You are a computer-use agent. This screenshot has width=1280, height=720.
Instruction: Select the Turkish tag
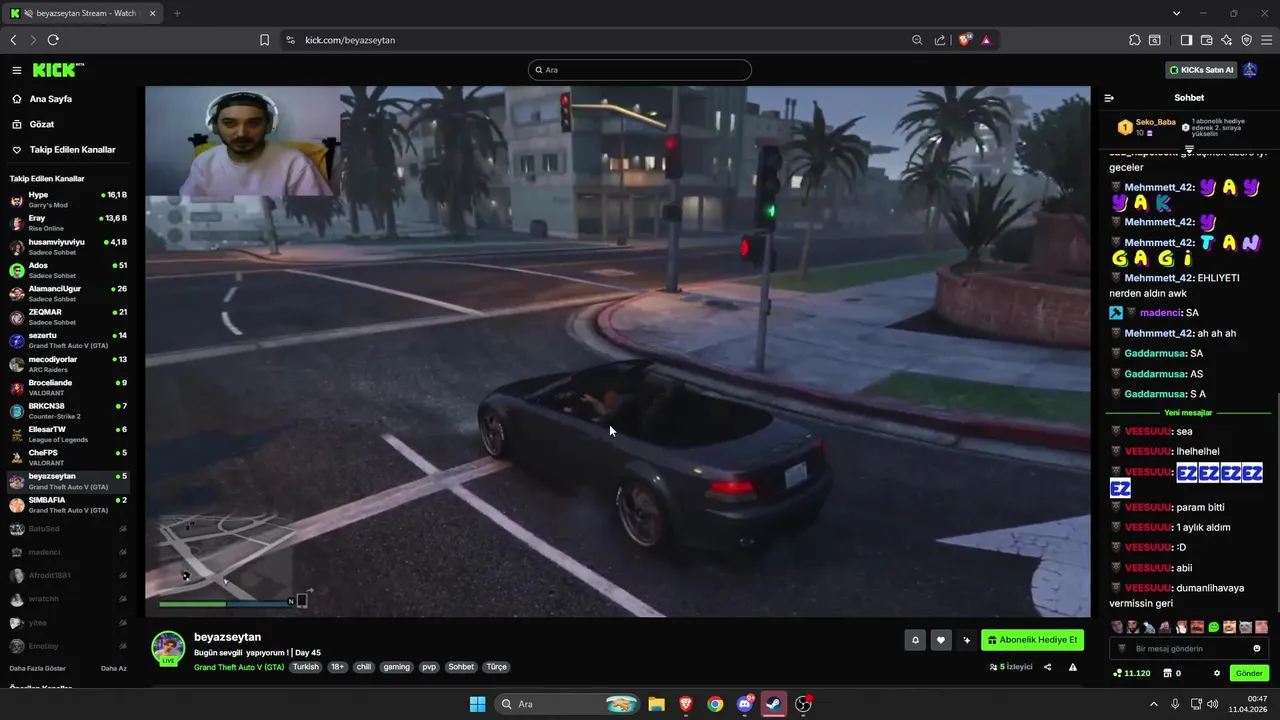click(x=305, y=667)
